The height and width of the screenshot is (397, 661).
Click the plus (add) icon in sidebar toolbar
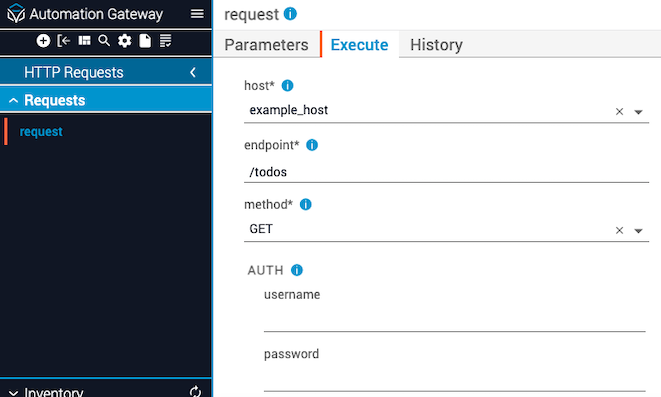[43, 41]
